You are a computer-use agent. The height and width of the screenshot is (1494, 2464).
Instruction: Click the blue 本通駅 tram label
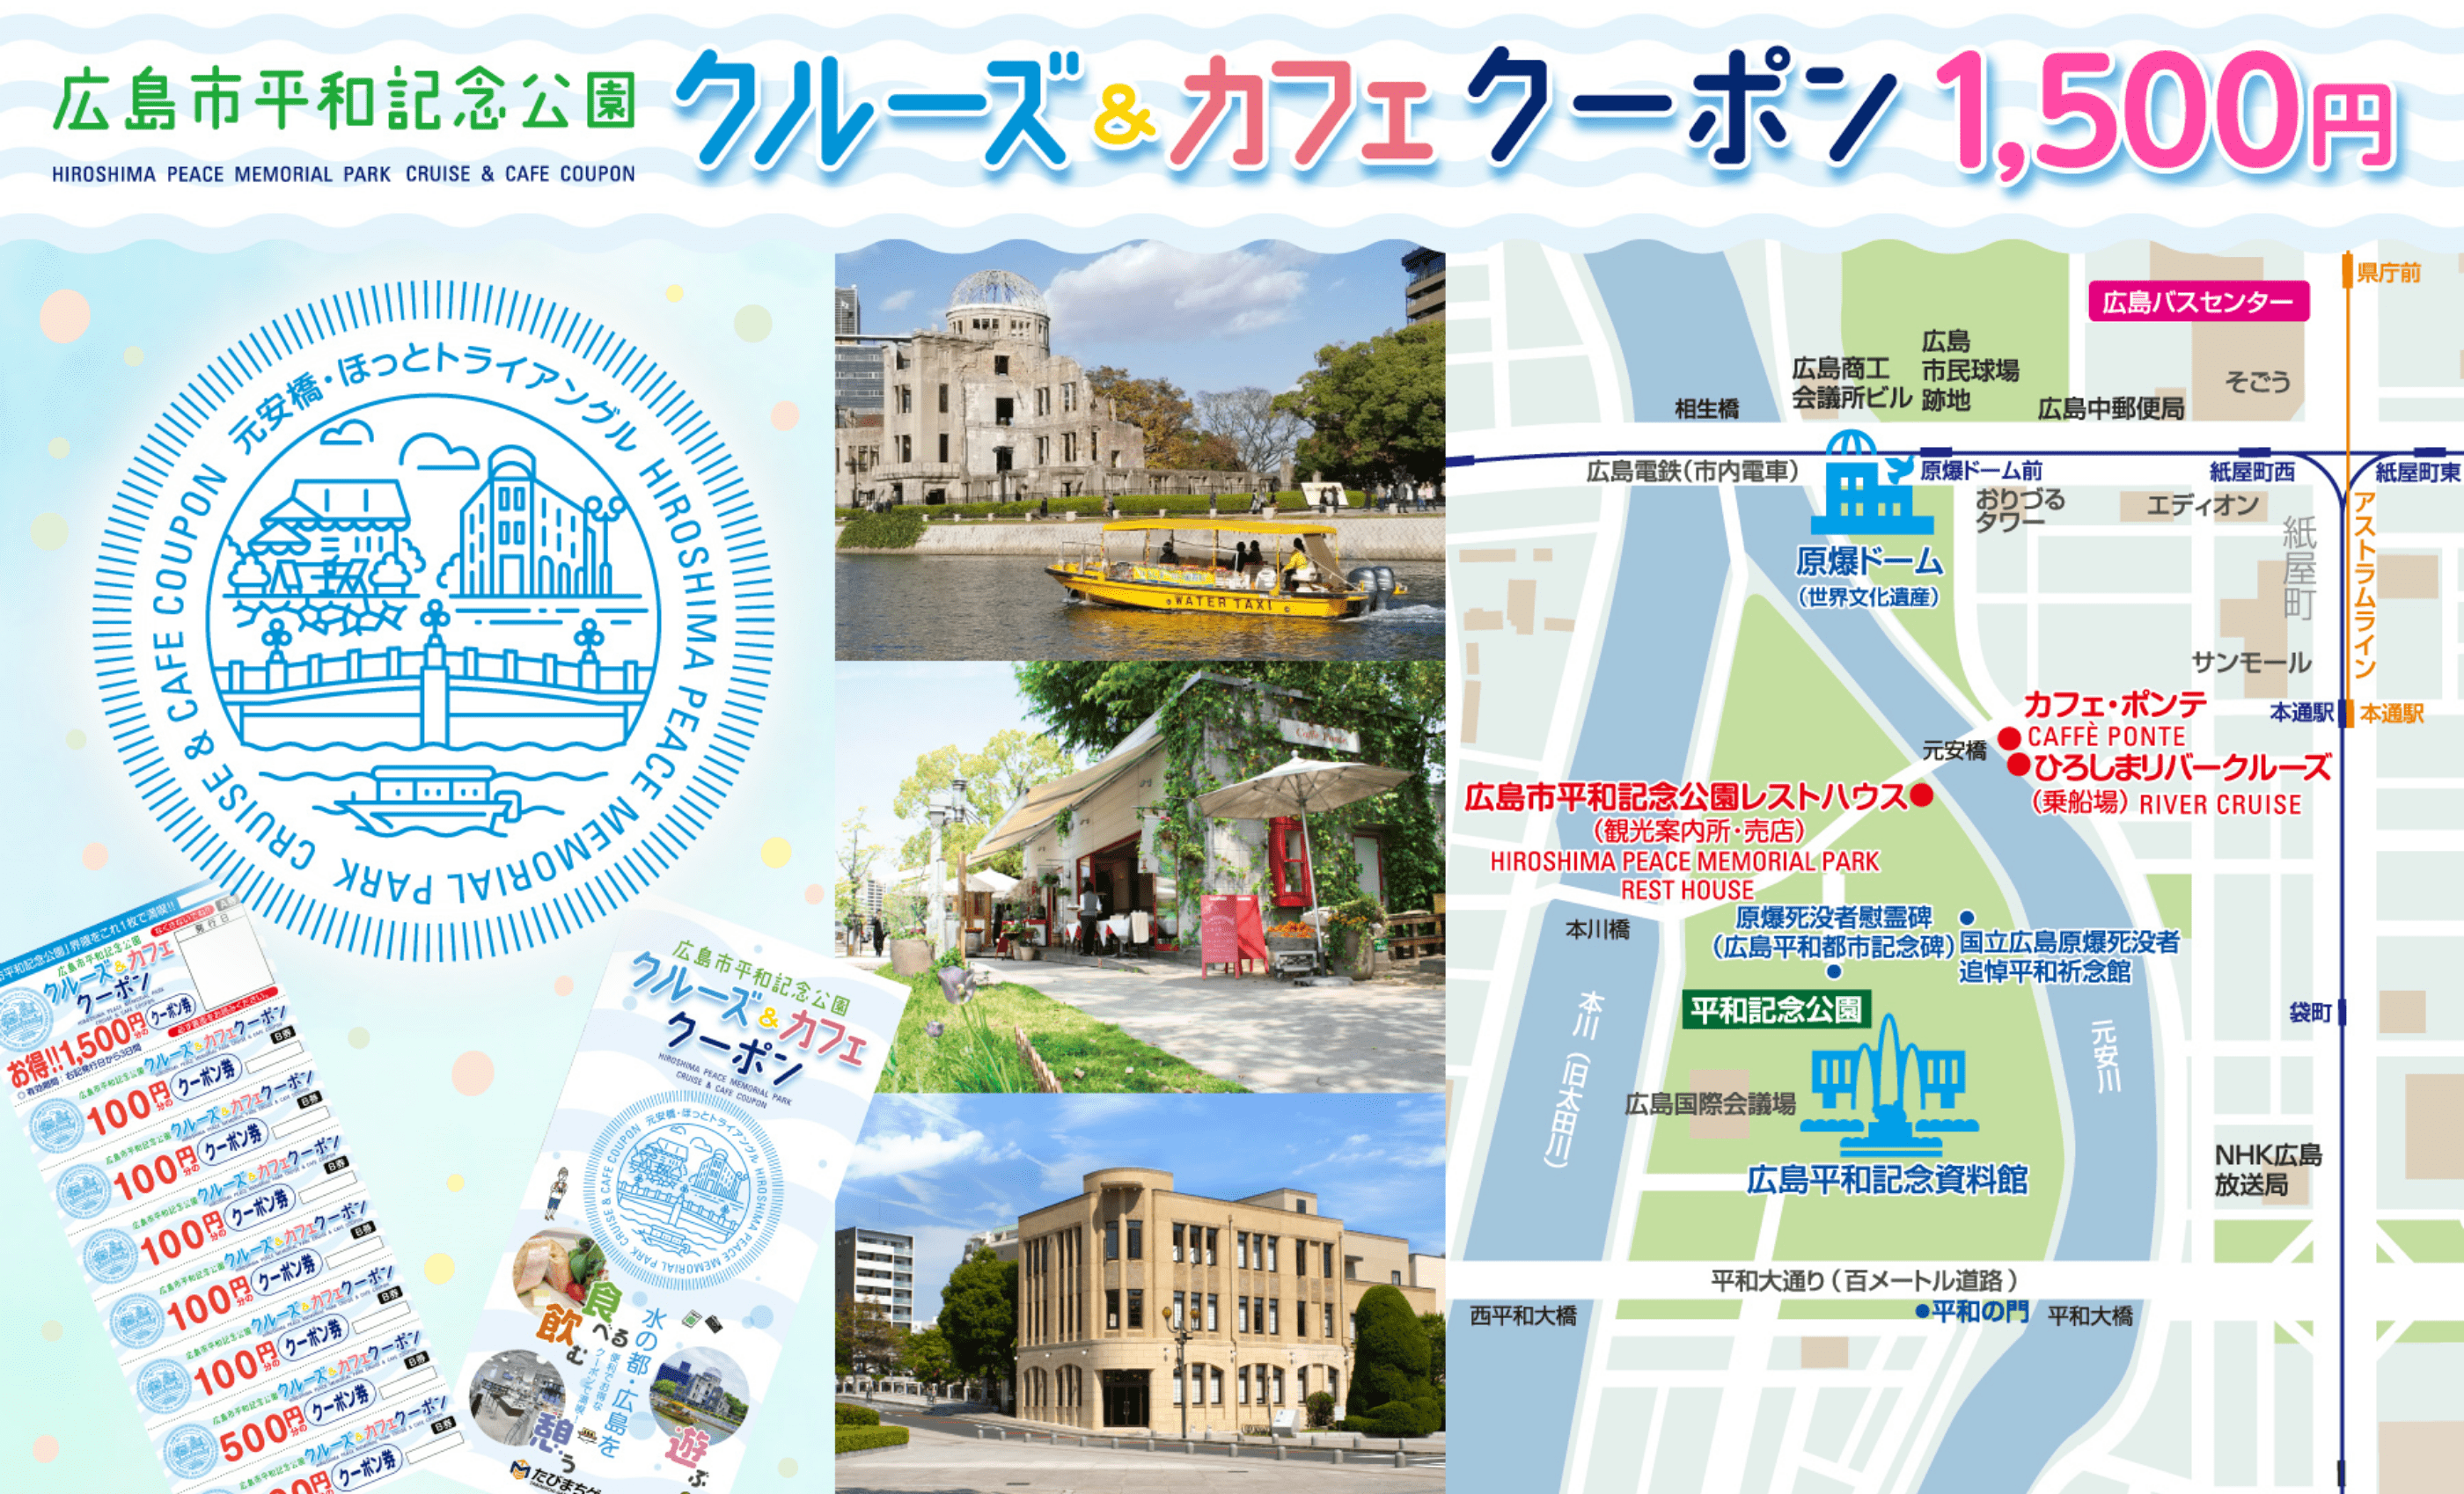2301,712
